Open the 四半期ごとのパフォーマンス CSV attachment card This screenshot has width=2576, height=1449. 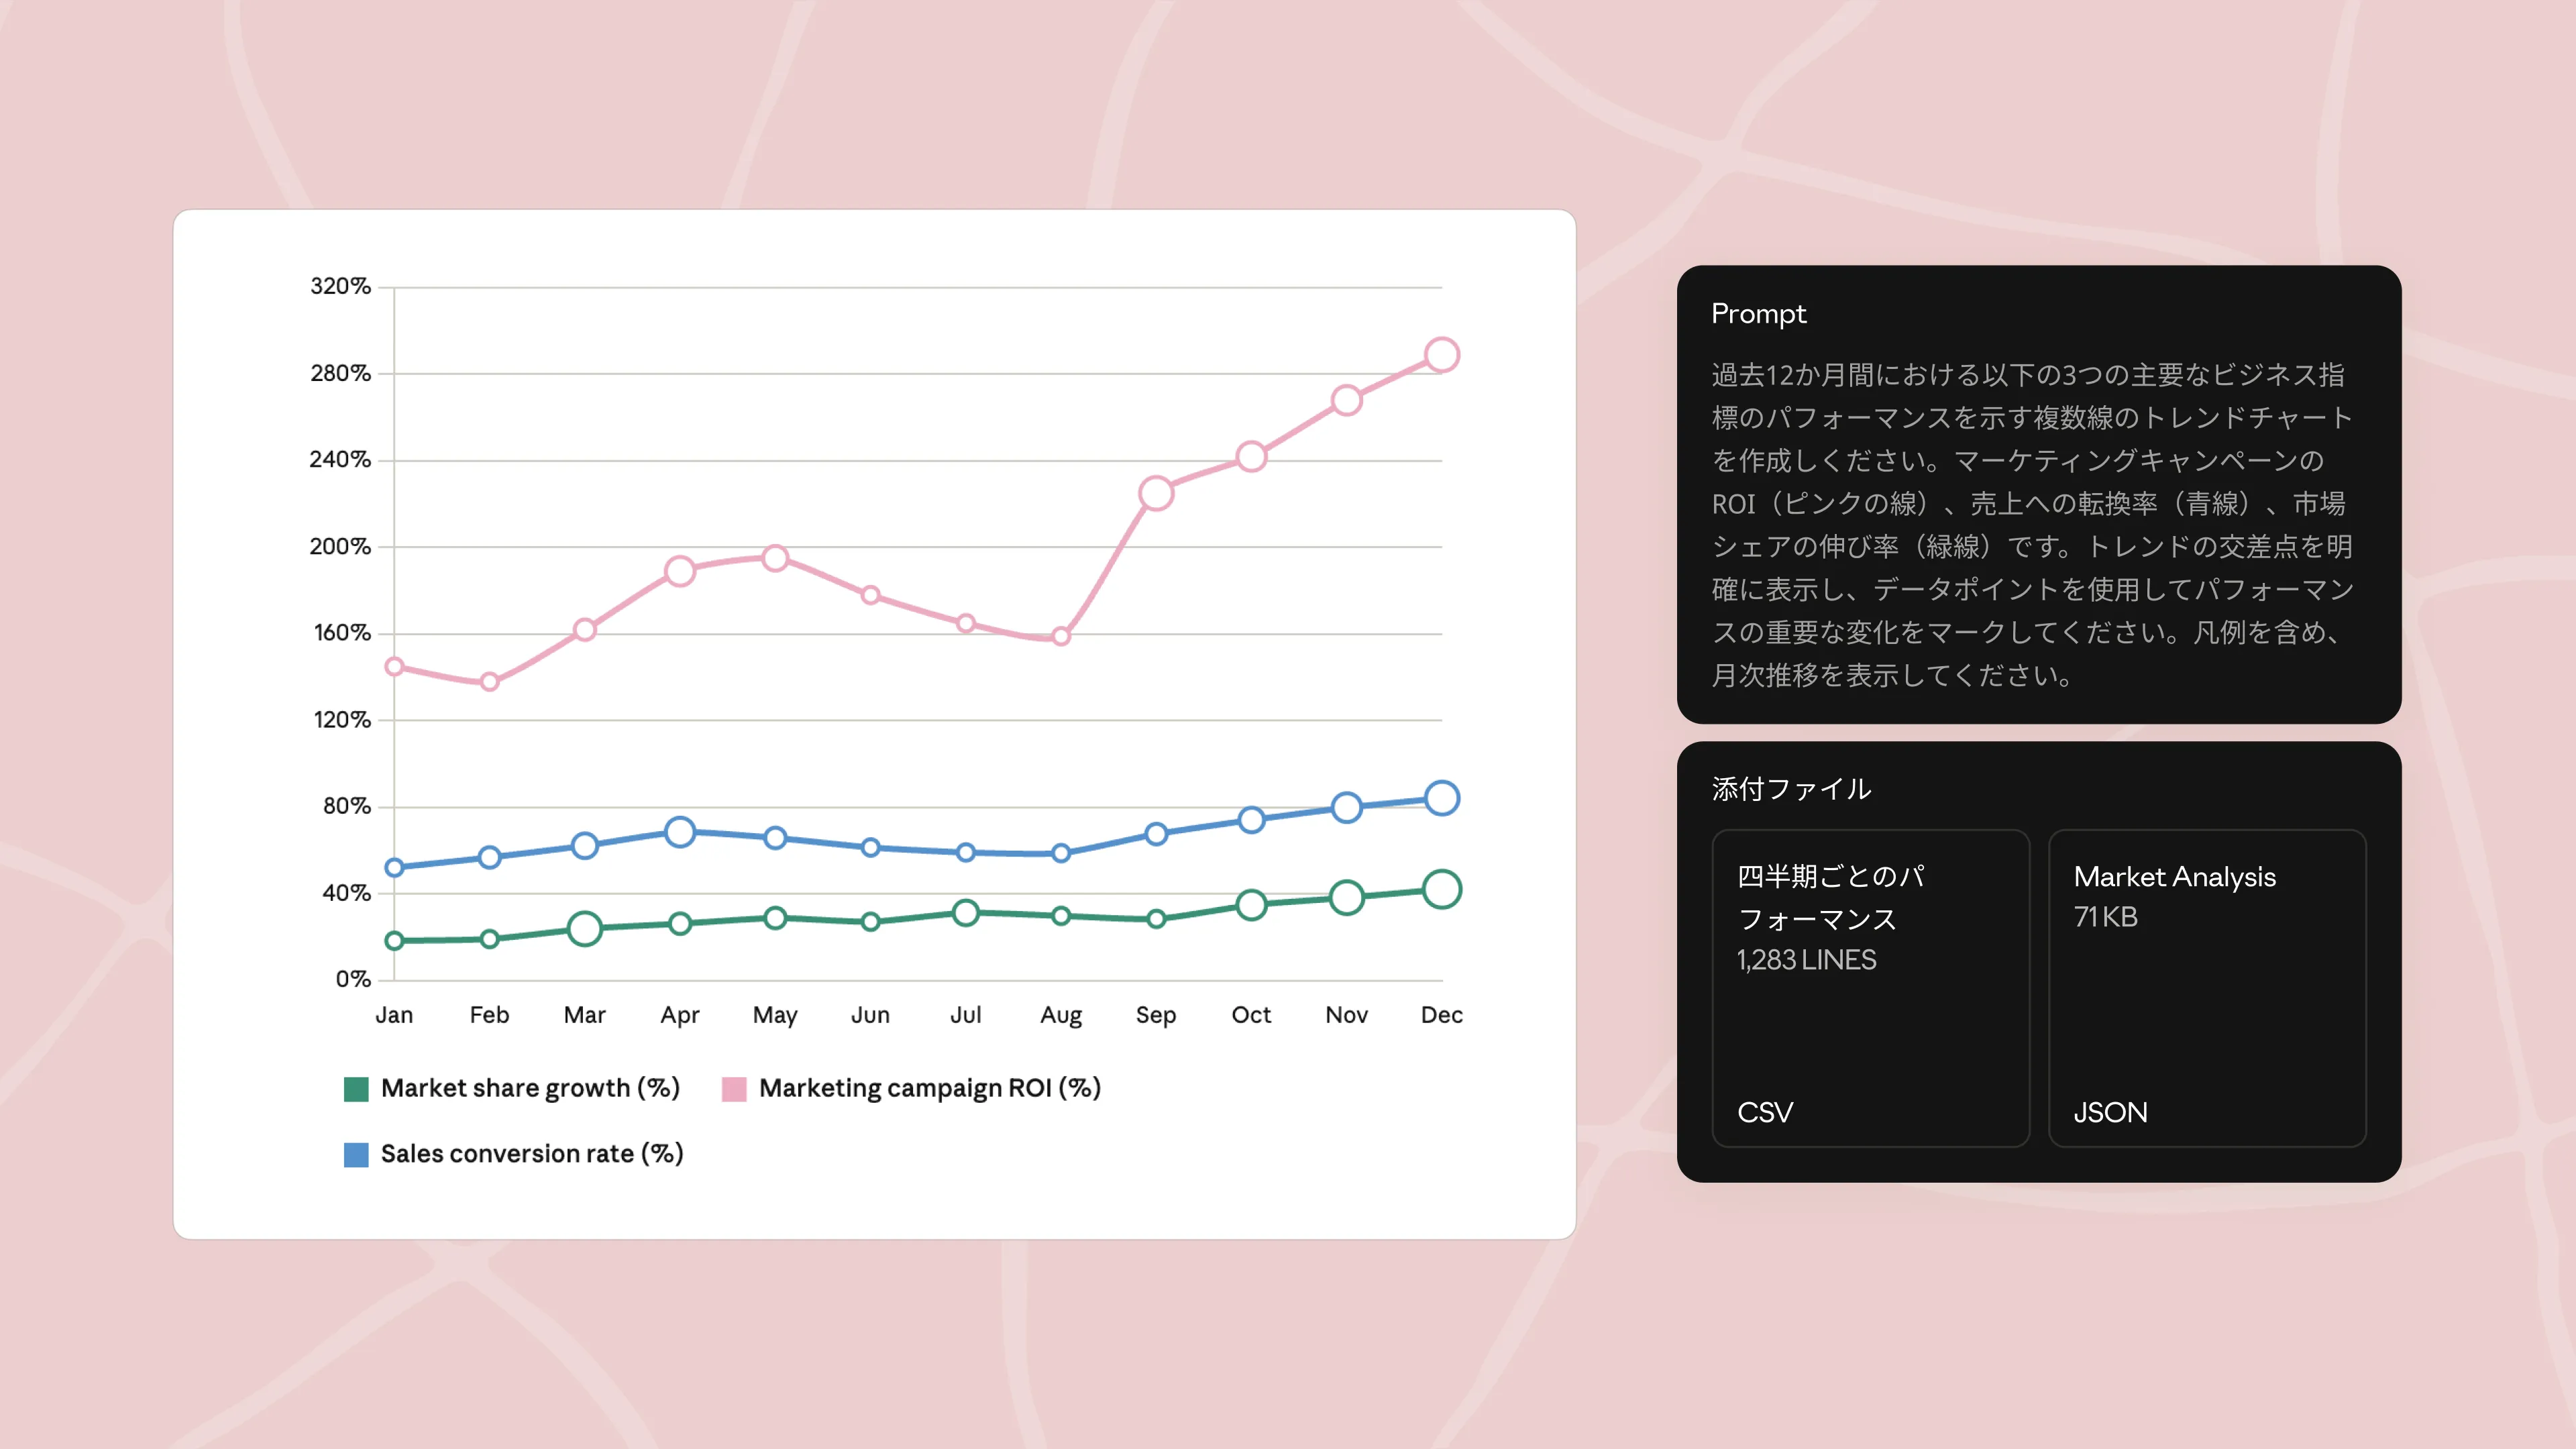1870,988
